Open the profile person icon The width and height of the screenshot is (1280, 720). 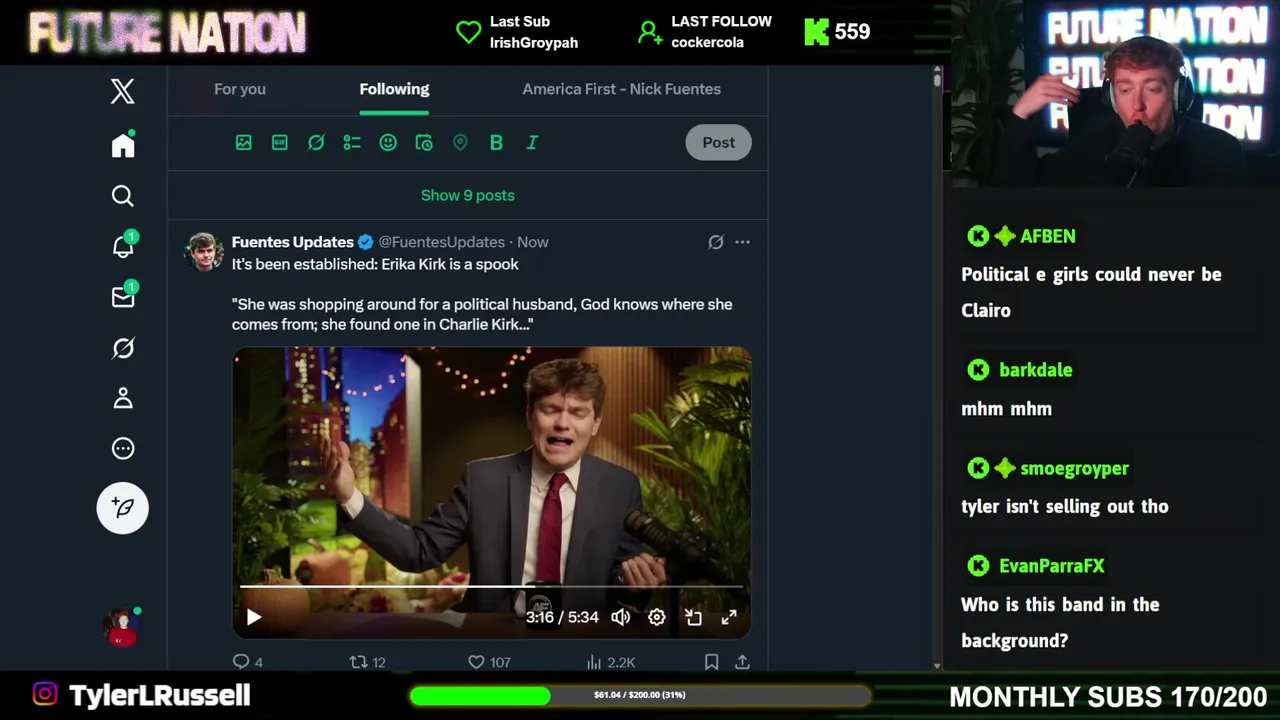point(123,398)
